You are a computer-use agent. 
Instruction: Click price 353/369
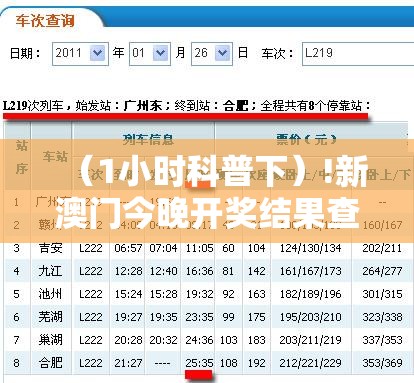(382, 363)
